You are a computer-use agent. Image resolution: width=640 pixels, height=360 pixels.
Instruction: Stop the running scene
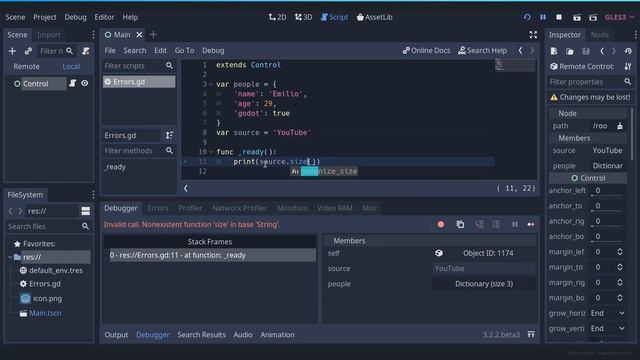coord(559,17)
